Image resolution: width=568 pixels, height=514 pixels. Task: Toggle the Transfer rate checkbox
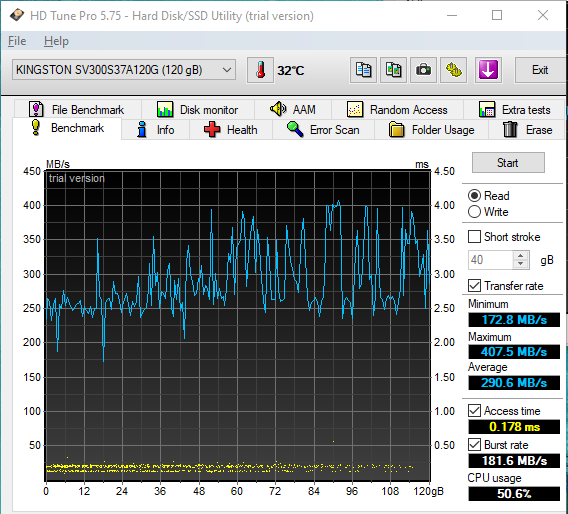coord(475,286)
